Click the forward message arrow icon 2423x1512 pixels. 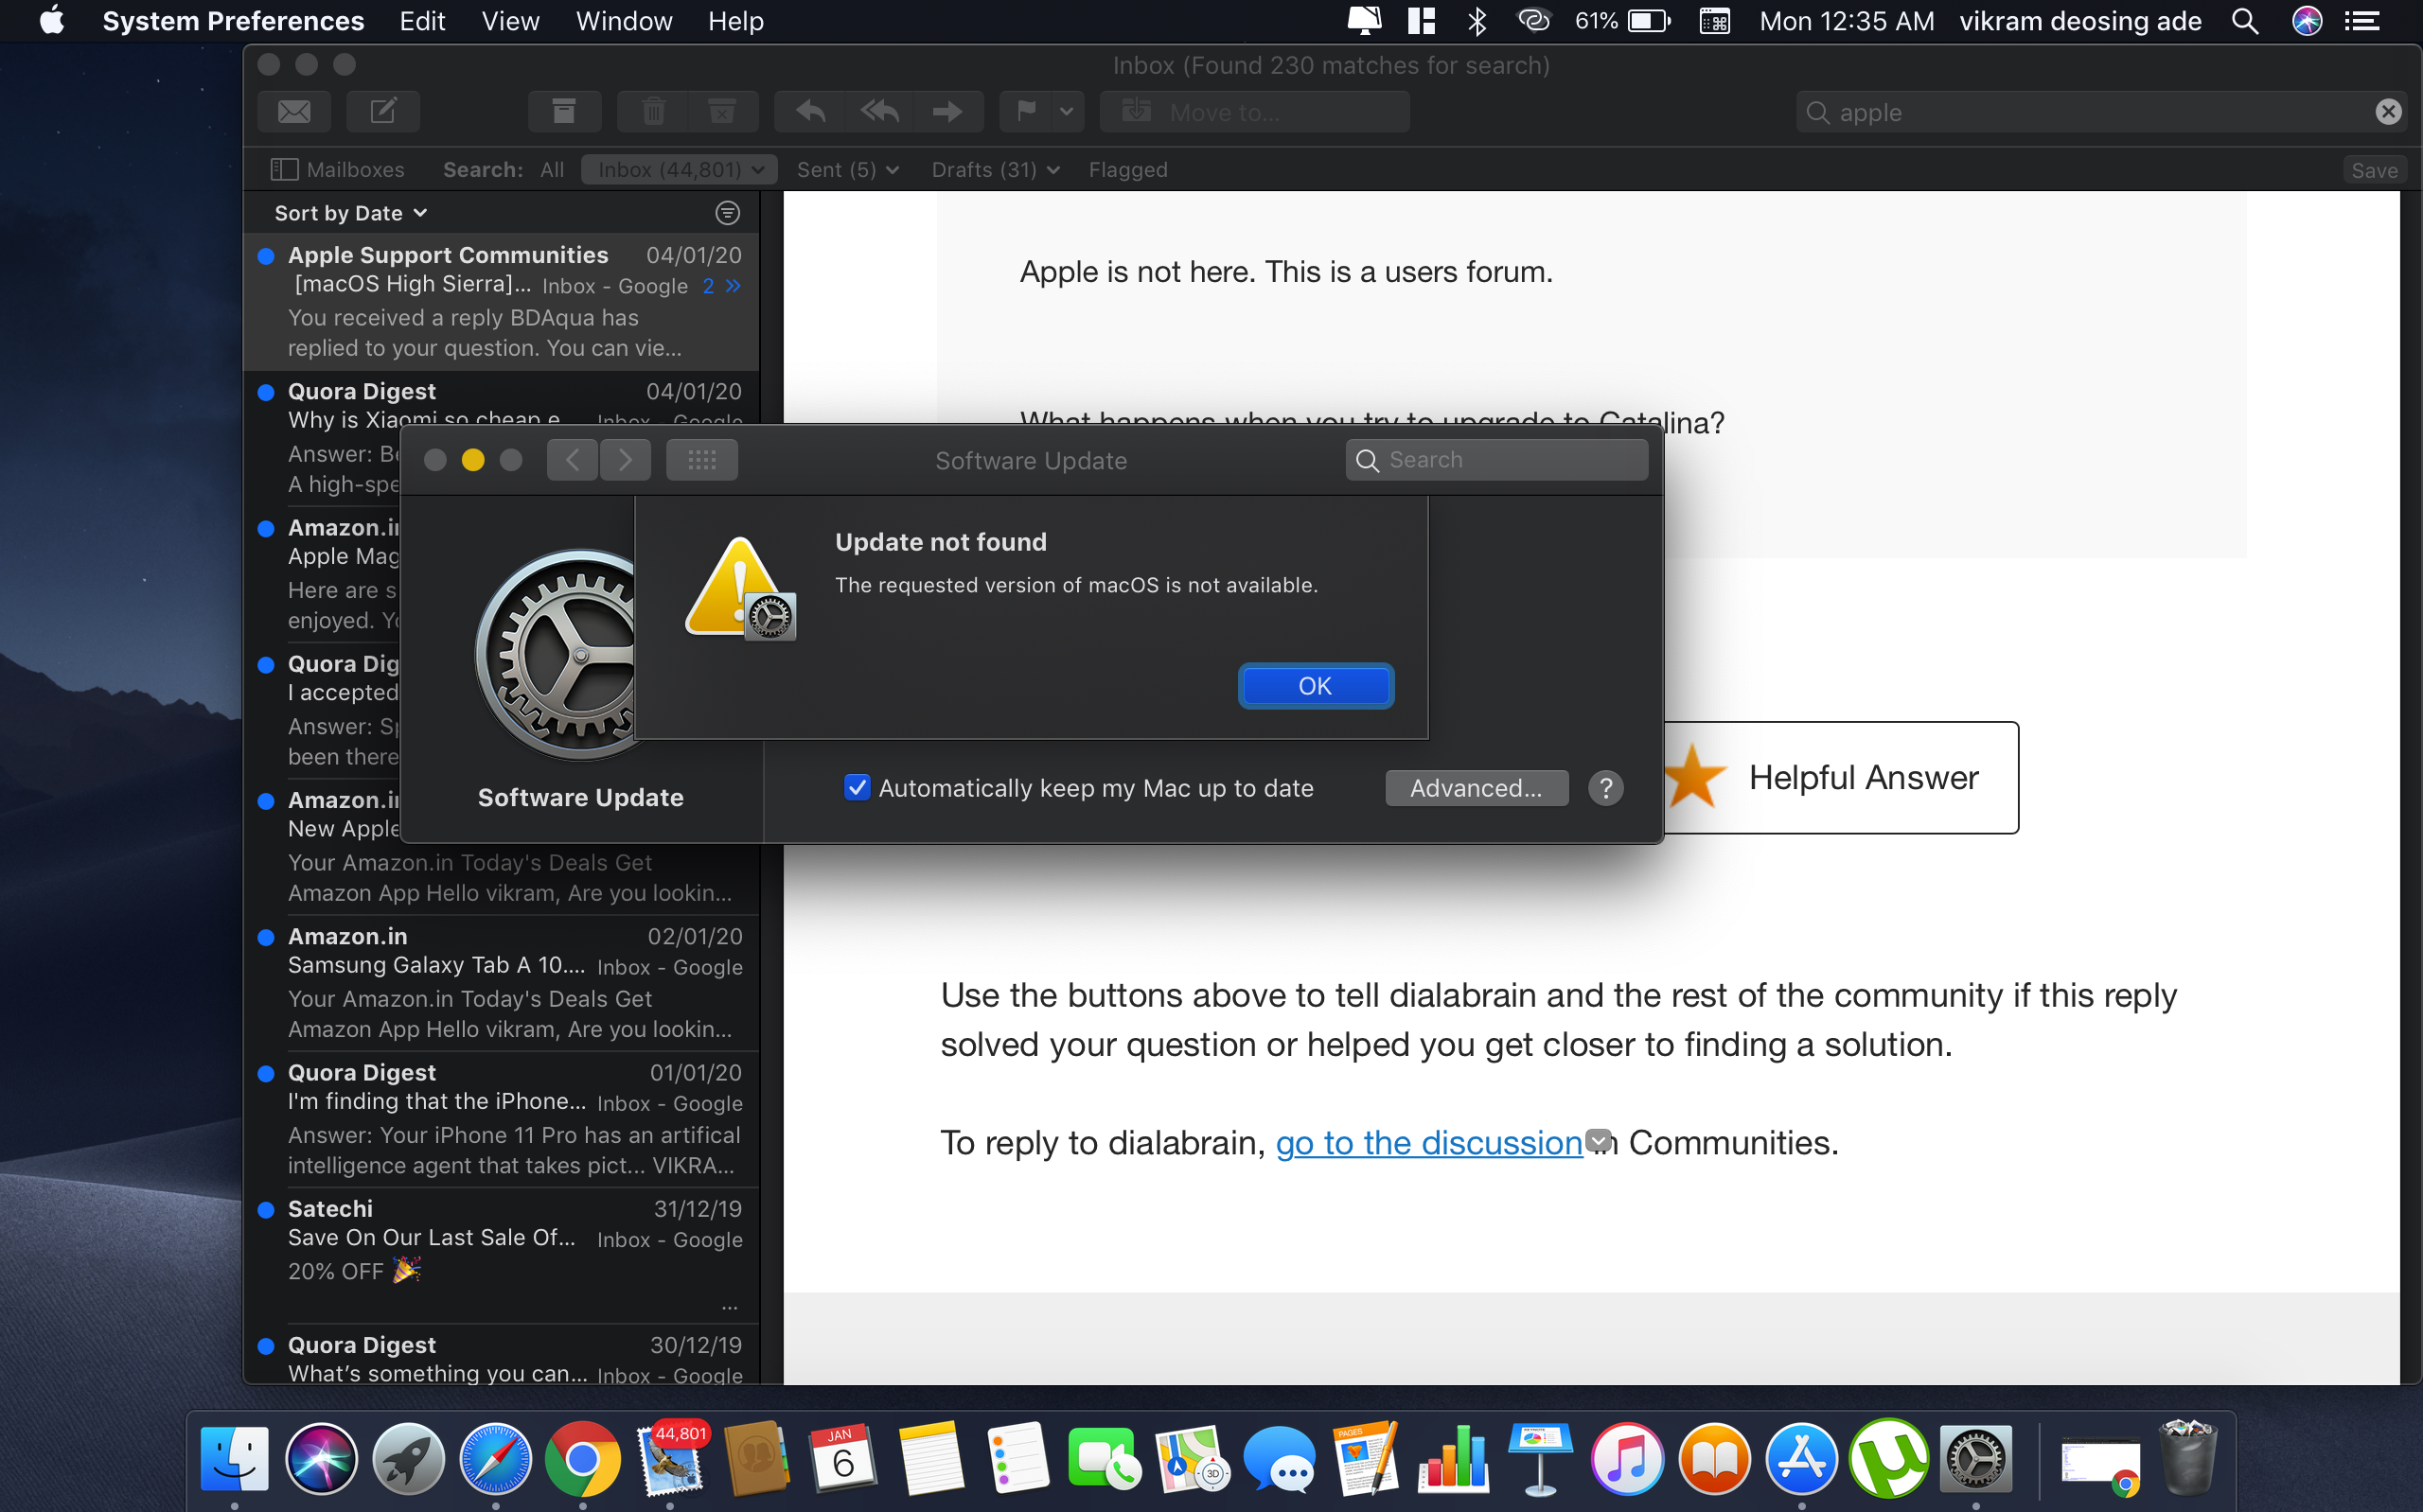(947, 111)
